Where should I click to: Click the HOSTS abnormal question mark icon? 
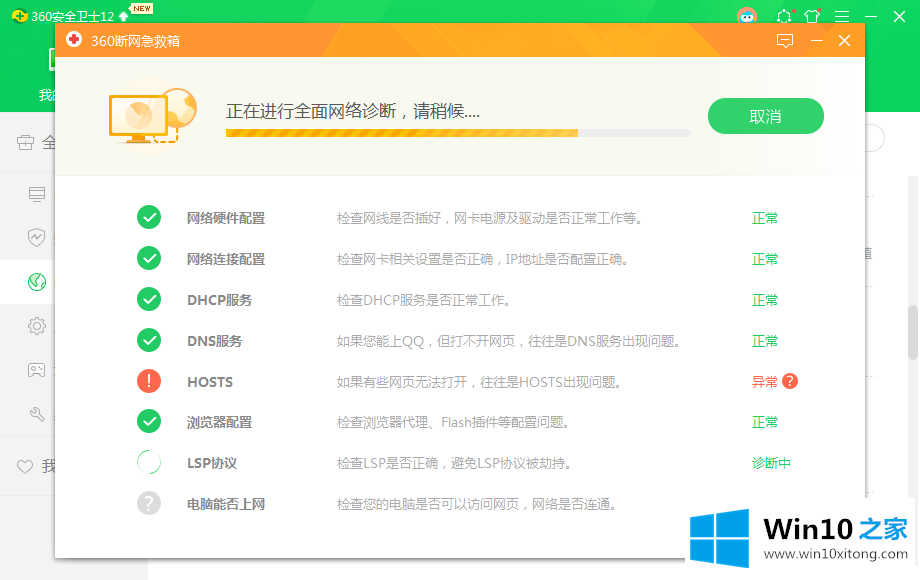click(x=790, y=381)
